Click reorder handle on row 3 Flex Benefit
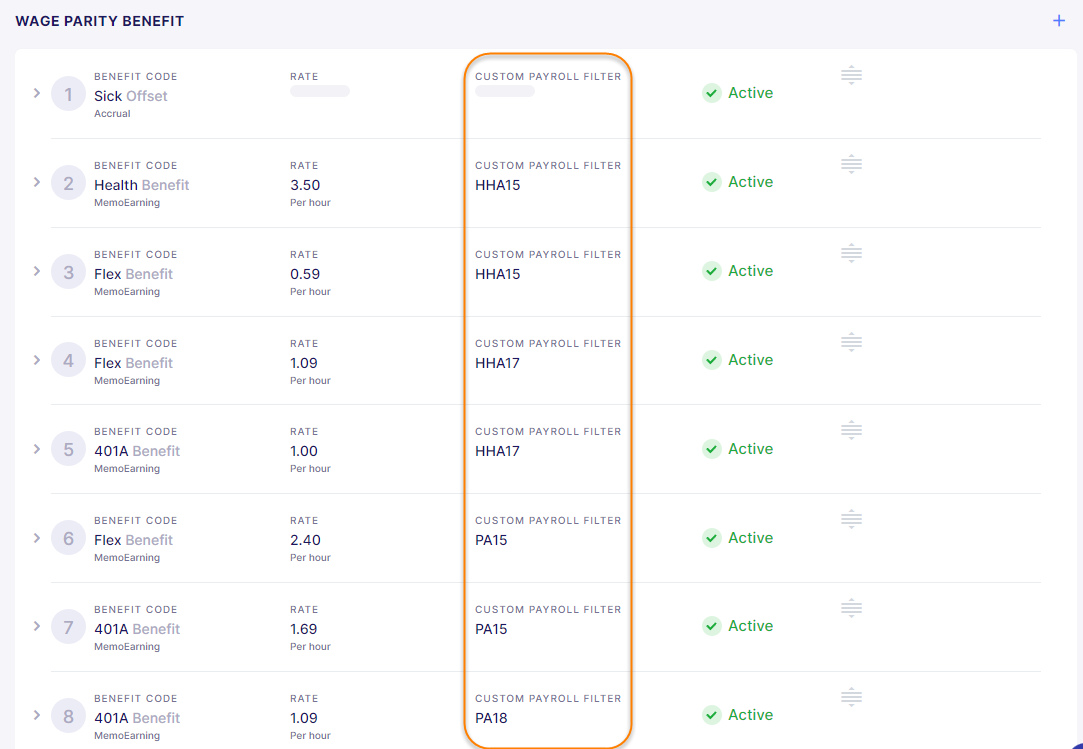 pyautogui.click(x=852, y=253)
